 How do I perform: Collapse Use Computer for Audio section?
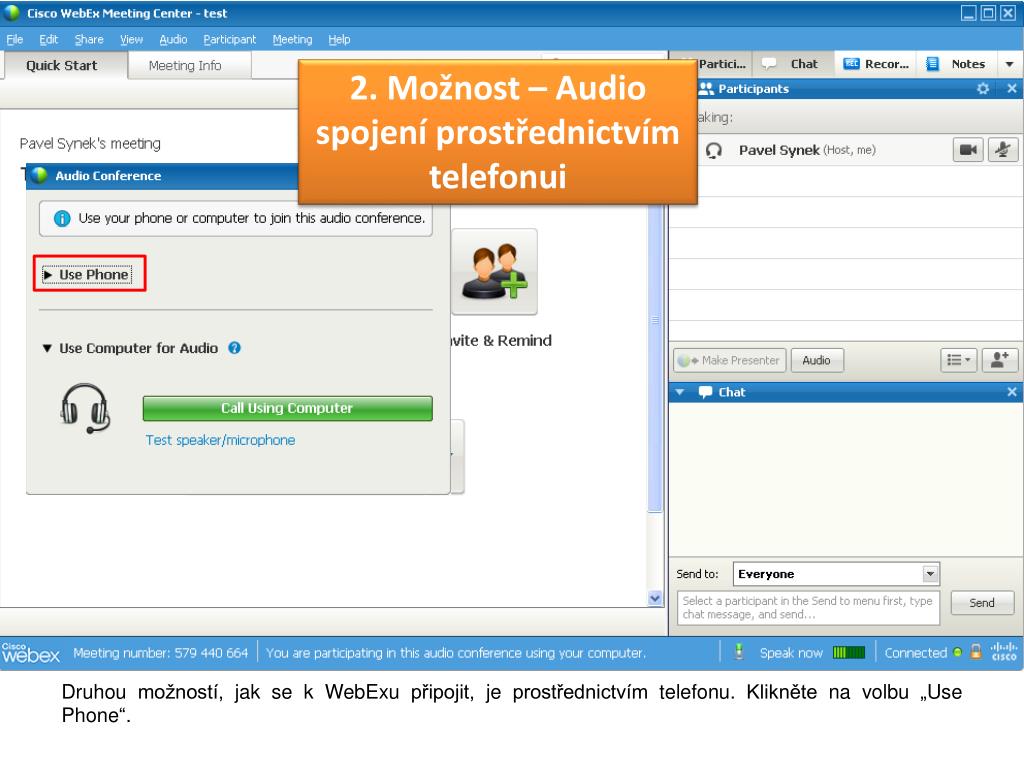47,349
